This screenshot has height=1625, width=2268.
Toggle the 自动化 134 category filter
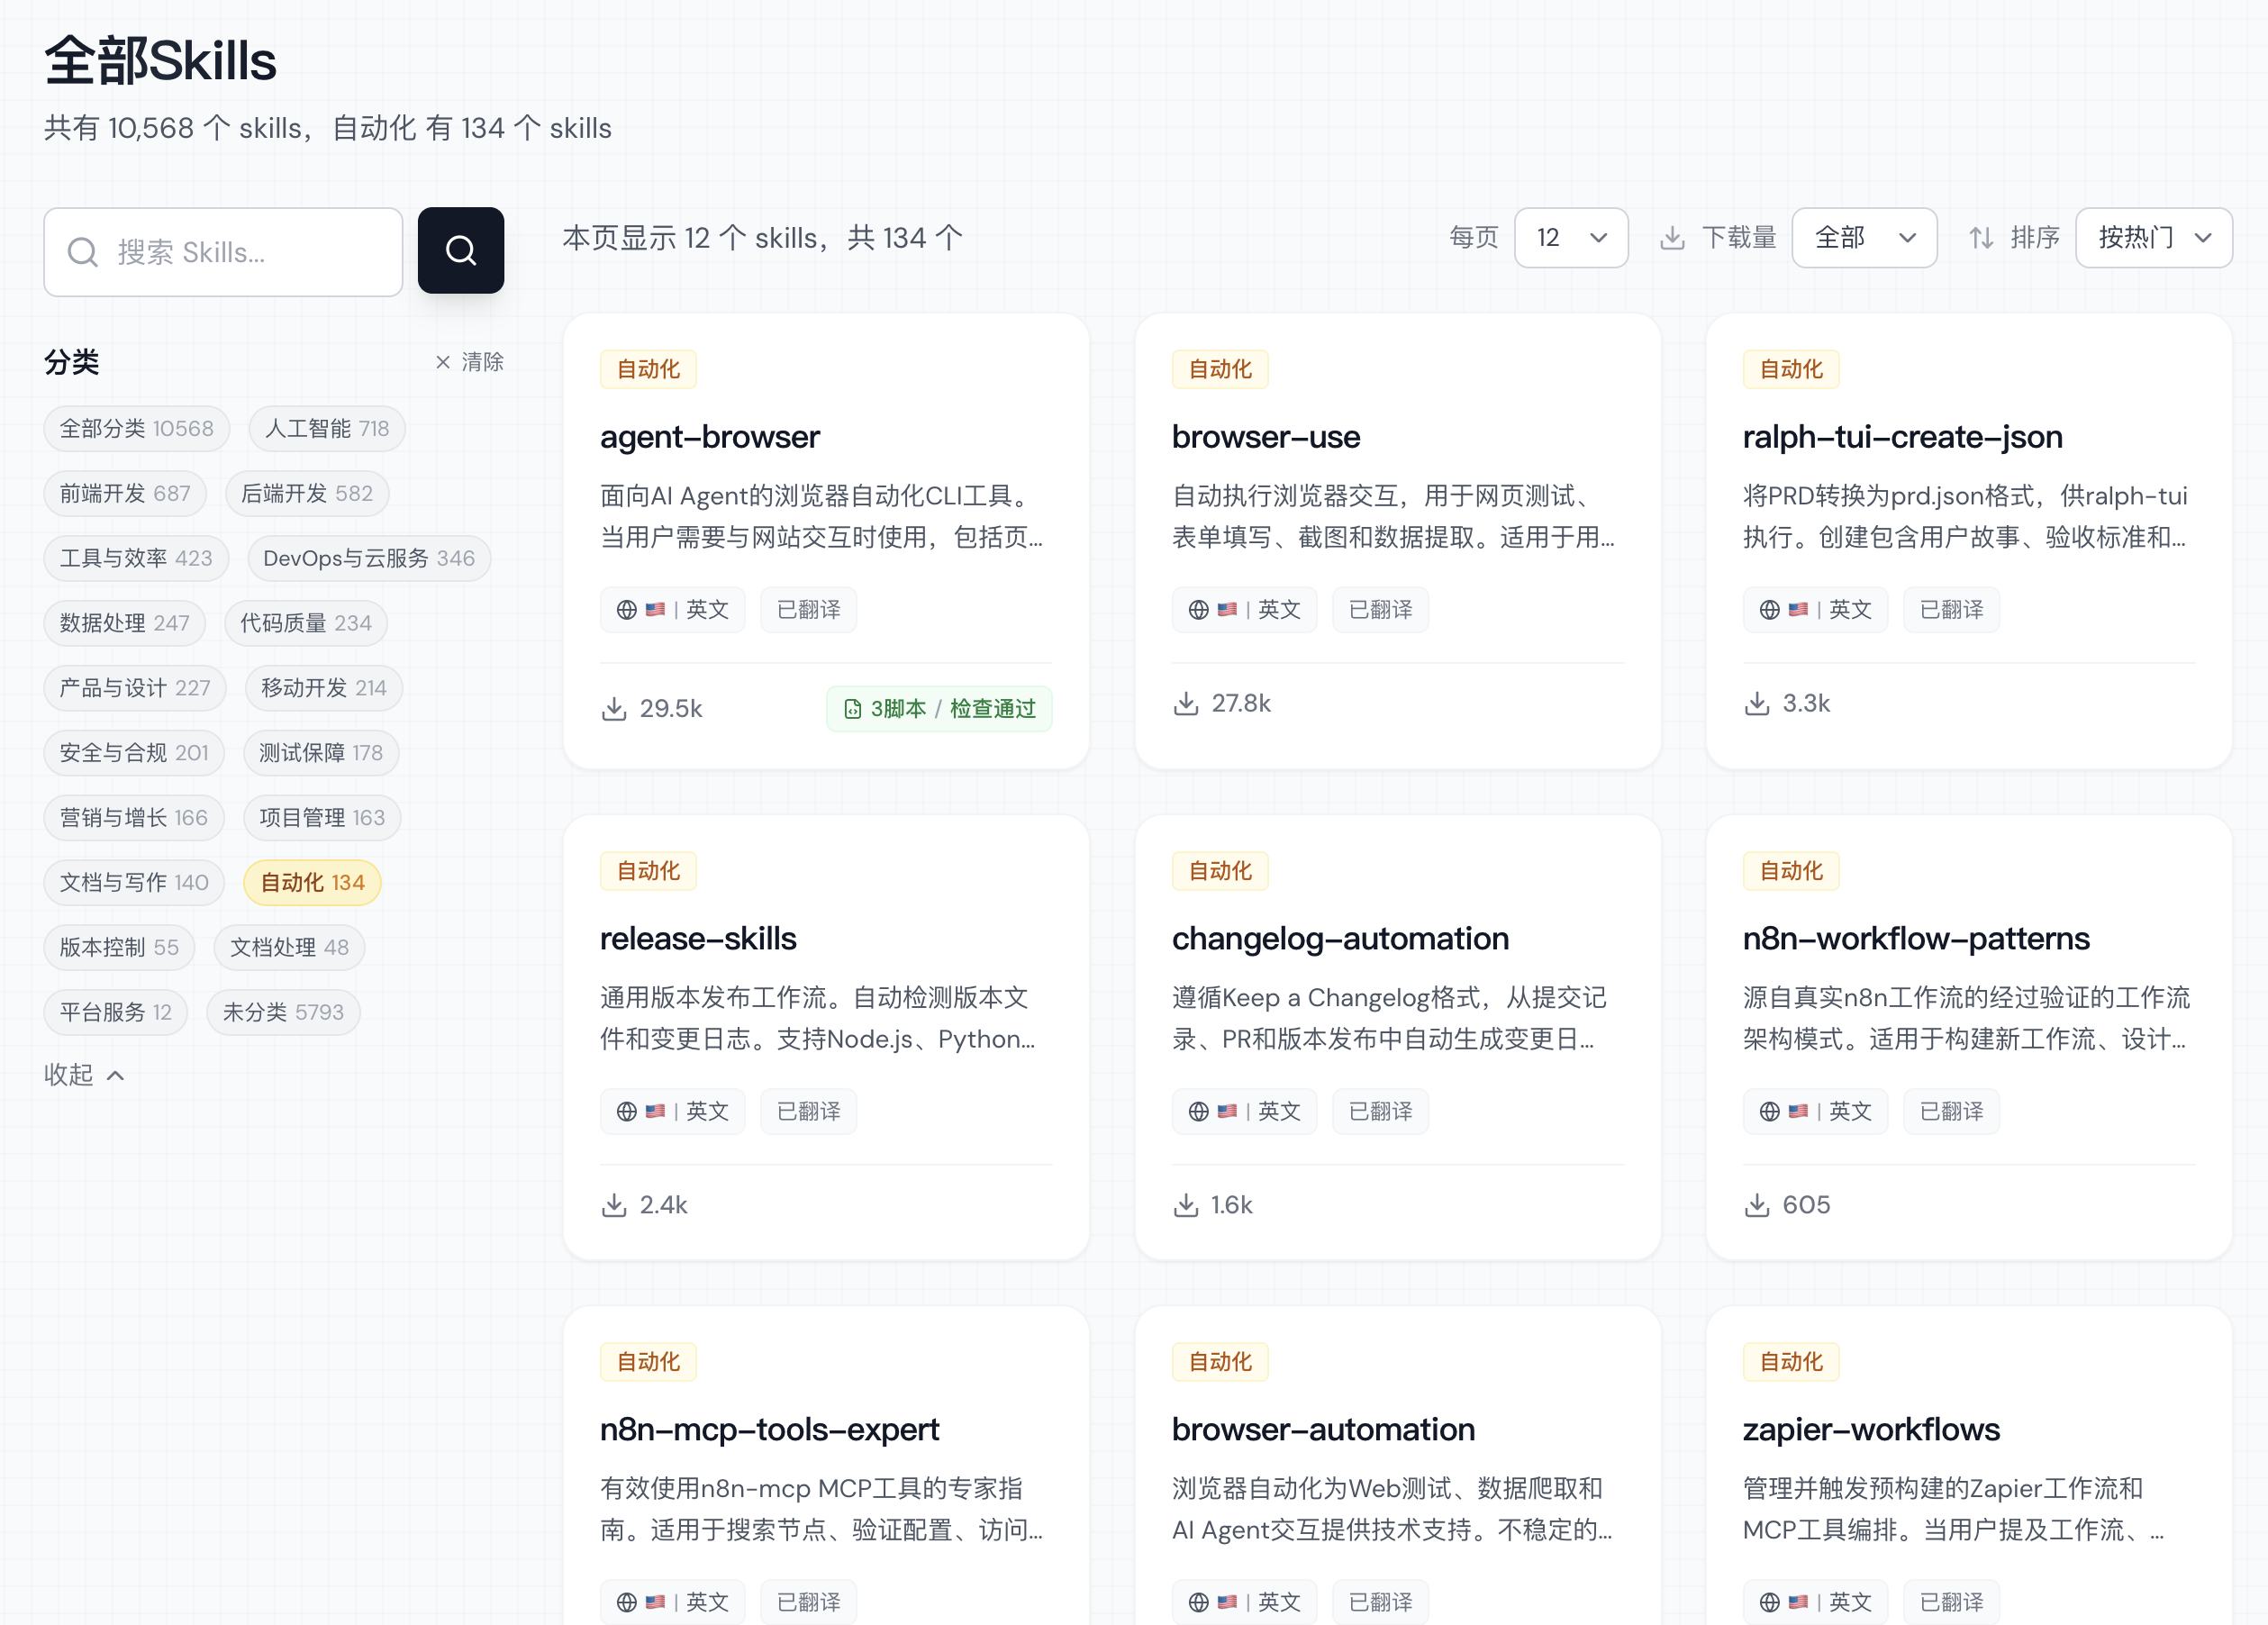coord(312,883)
